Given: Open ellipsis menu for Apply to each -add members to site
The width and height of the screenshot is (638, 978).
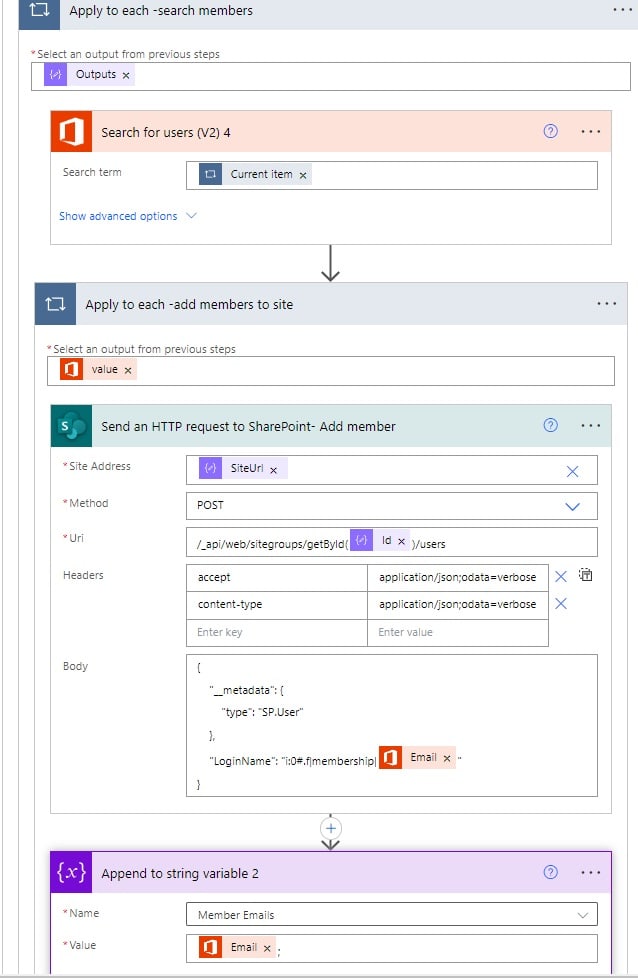Looking at the screenshot, I should coord(606,304).
